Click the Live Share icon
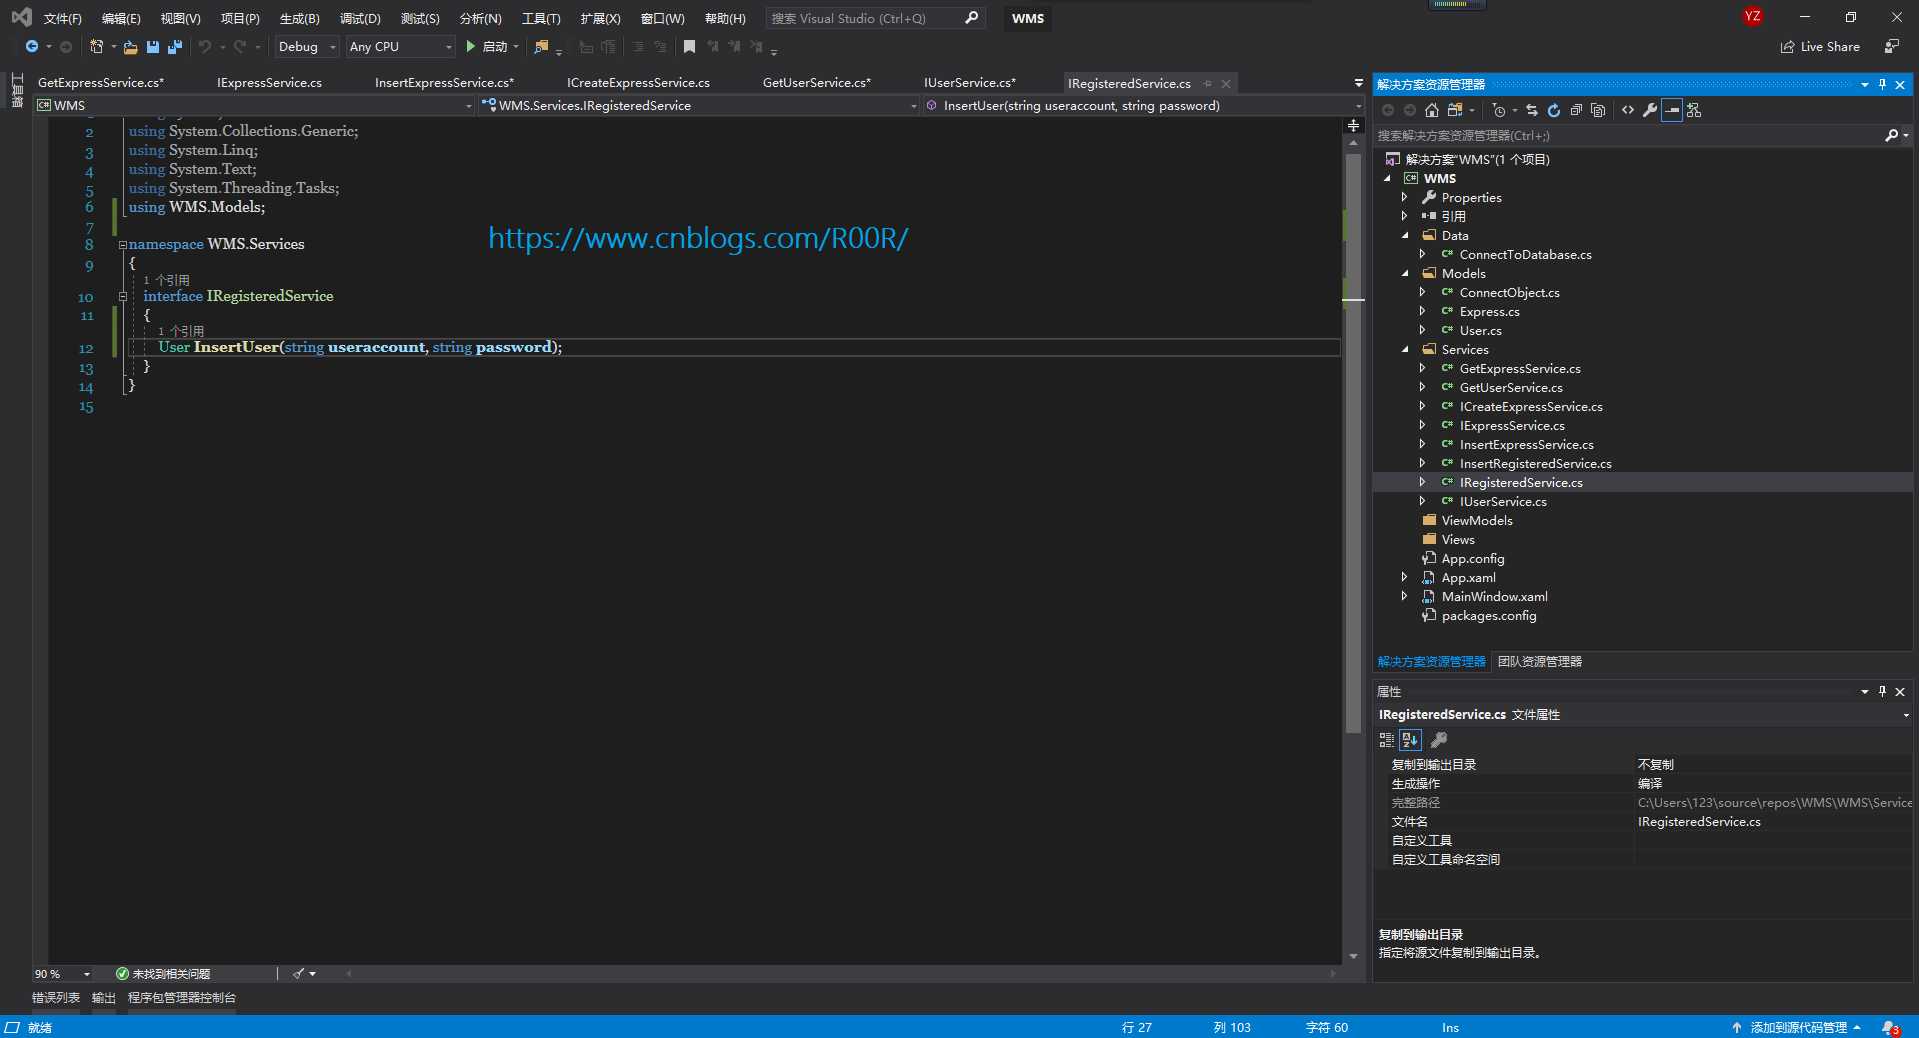The image size is (1919, 1038). (x=1787, y=47)
